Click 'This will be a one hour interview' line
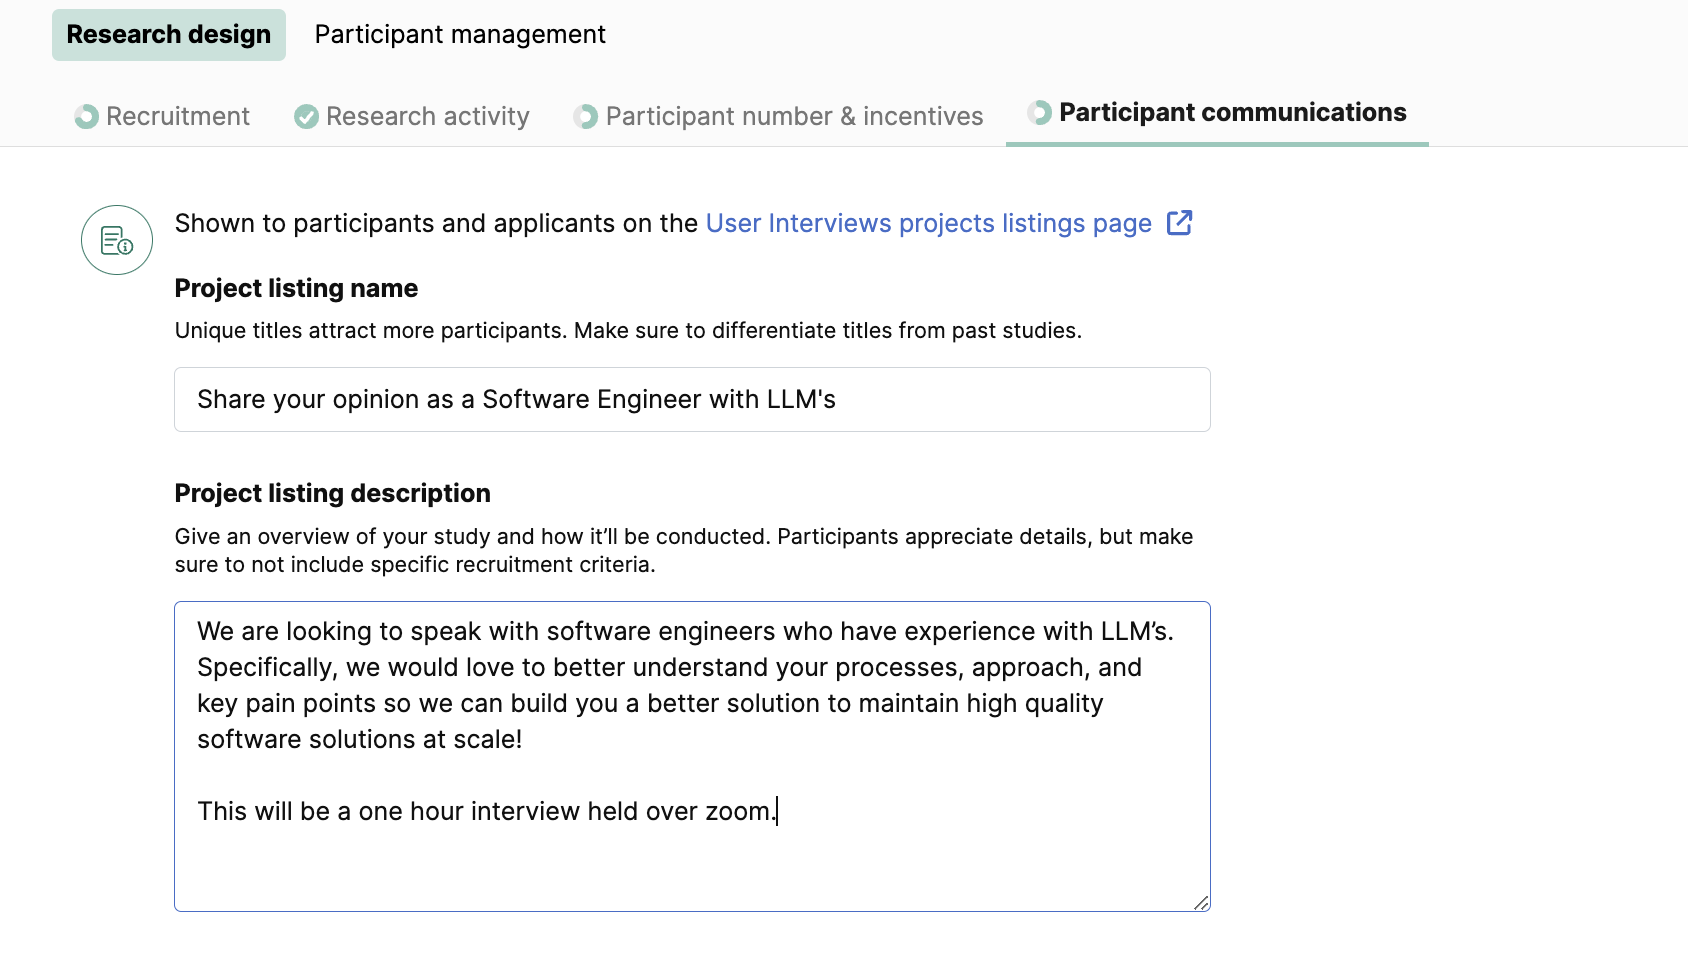This screenshot has width=1688, height=960. point(486,811)
